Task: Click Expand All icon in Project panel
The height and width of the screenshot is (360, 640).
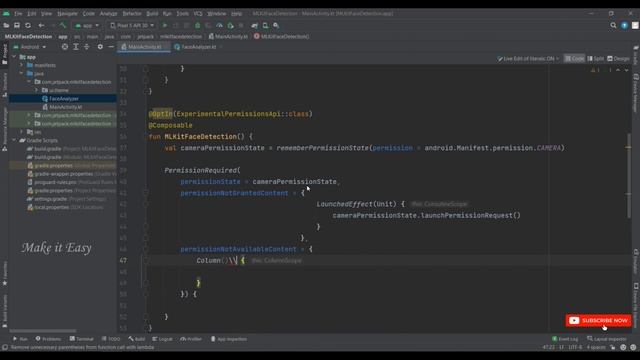Action: tap(76, 47)
